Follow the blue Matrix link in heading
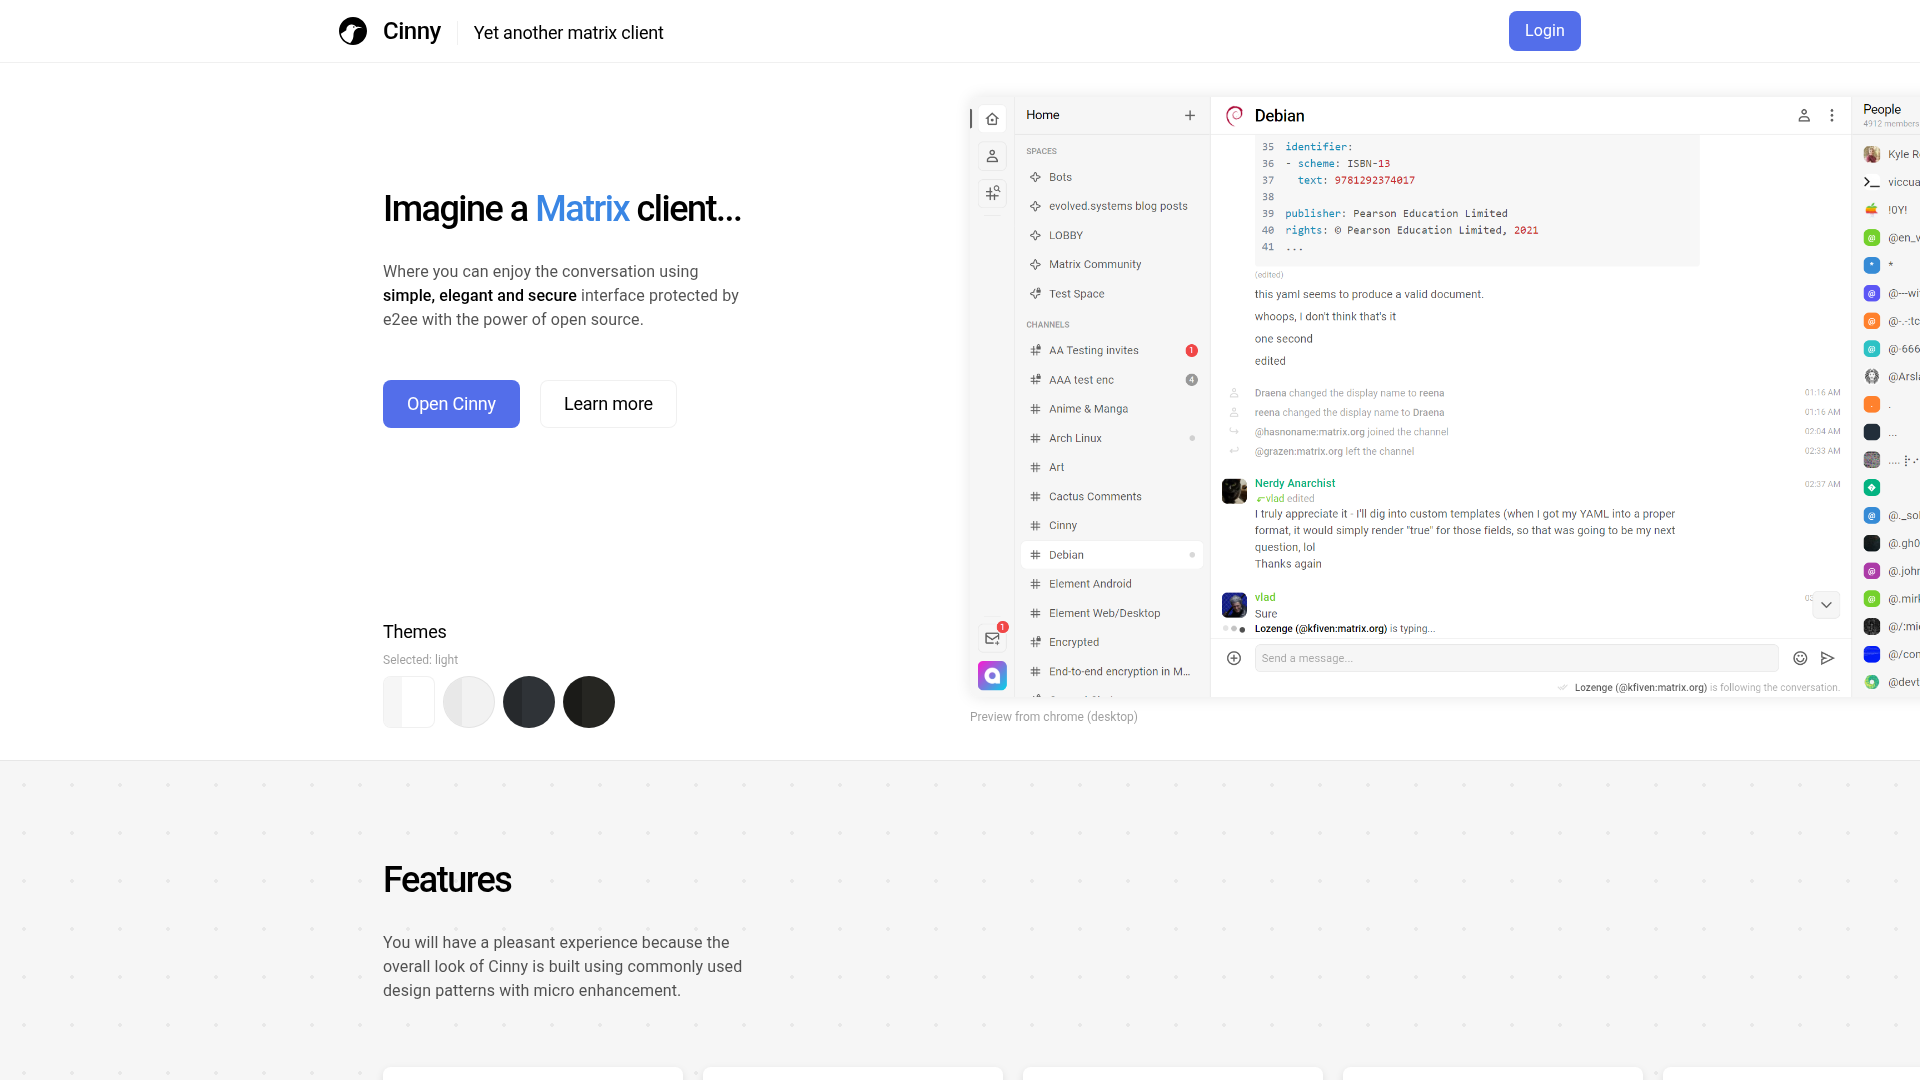 [582, 208]
